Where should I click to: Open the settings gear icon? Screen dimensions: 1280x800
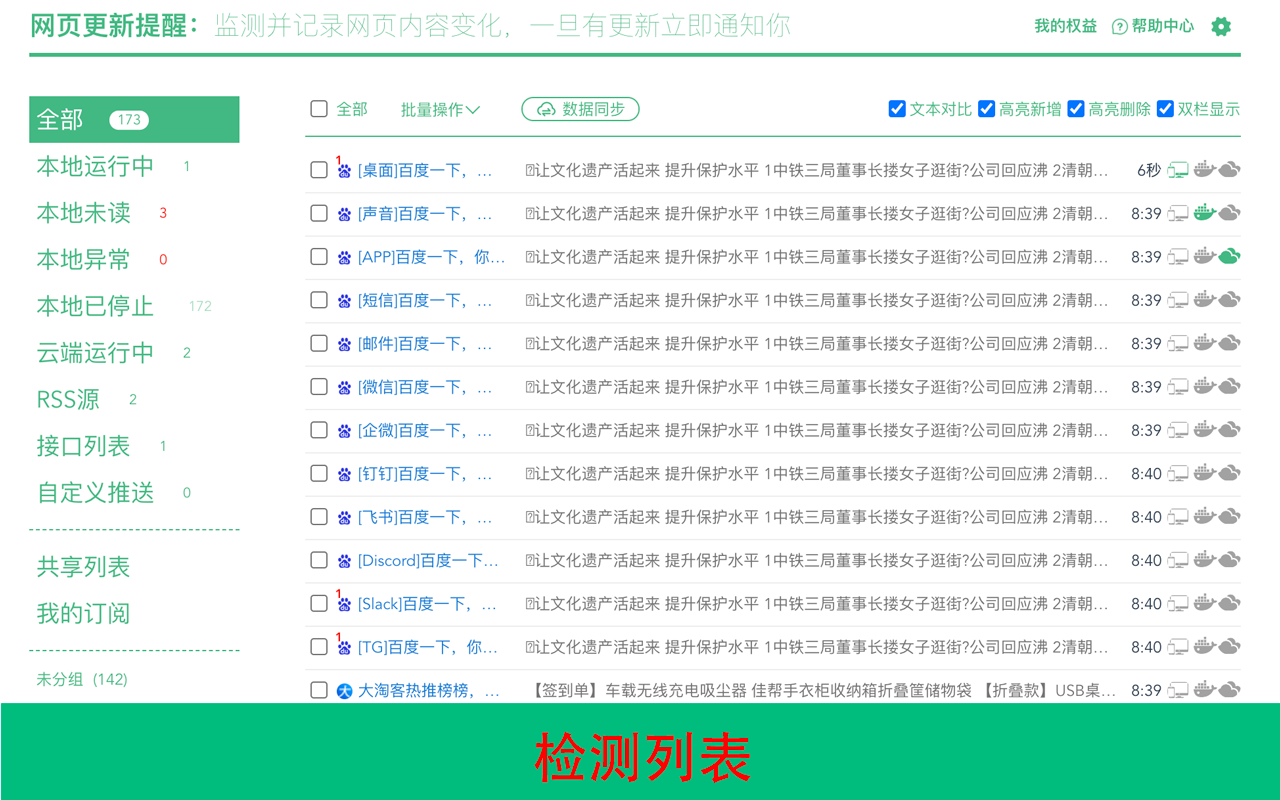click(1221, 26)
